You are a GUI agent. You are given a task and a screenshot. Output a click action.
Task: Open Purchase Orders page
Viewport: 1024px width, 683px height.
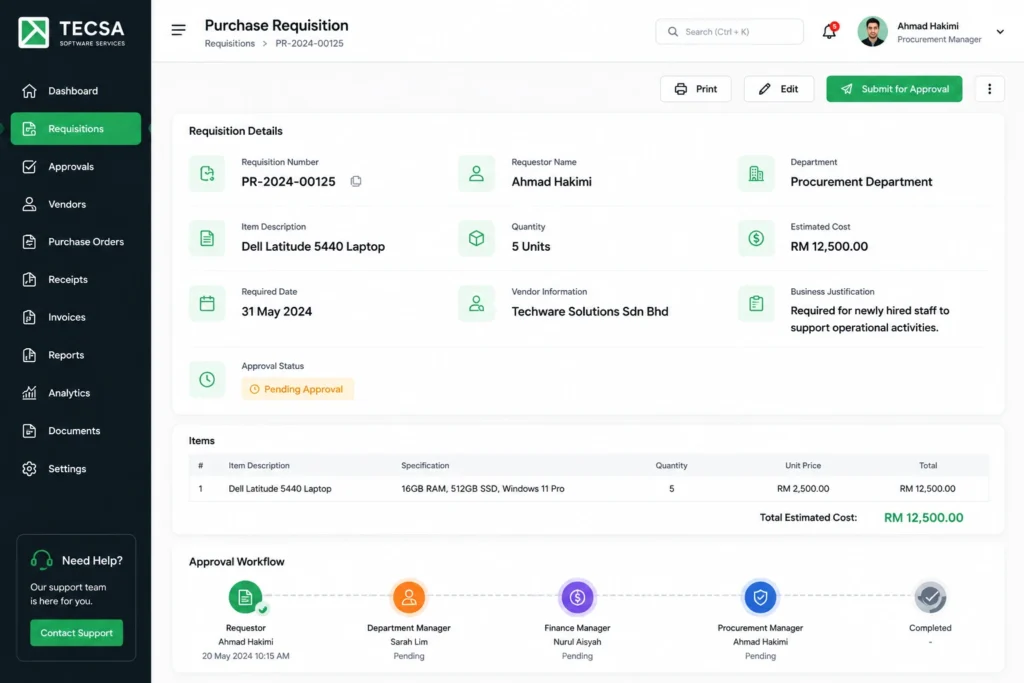[x=76, y=242]
